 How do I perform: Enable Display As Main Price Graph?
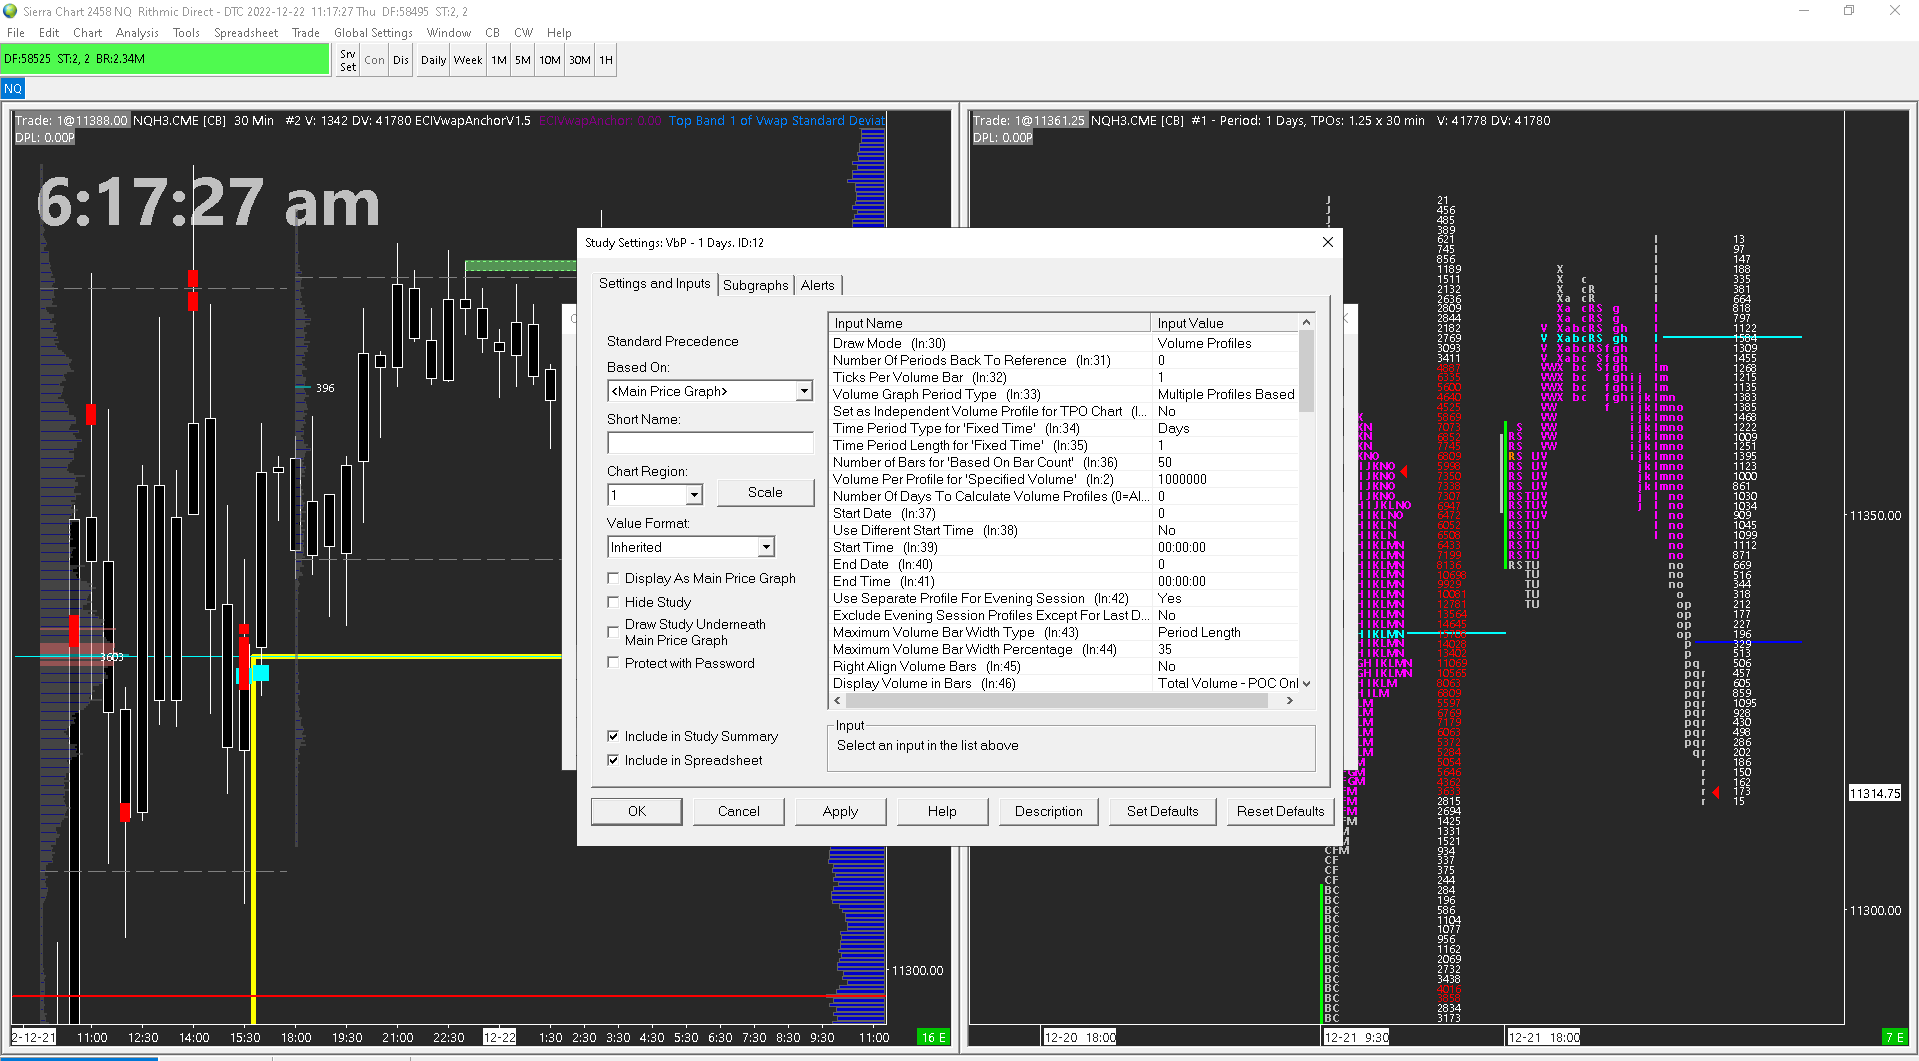point(613,578)
